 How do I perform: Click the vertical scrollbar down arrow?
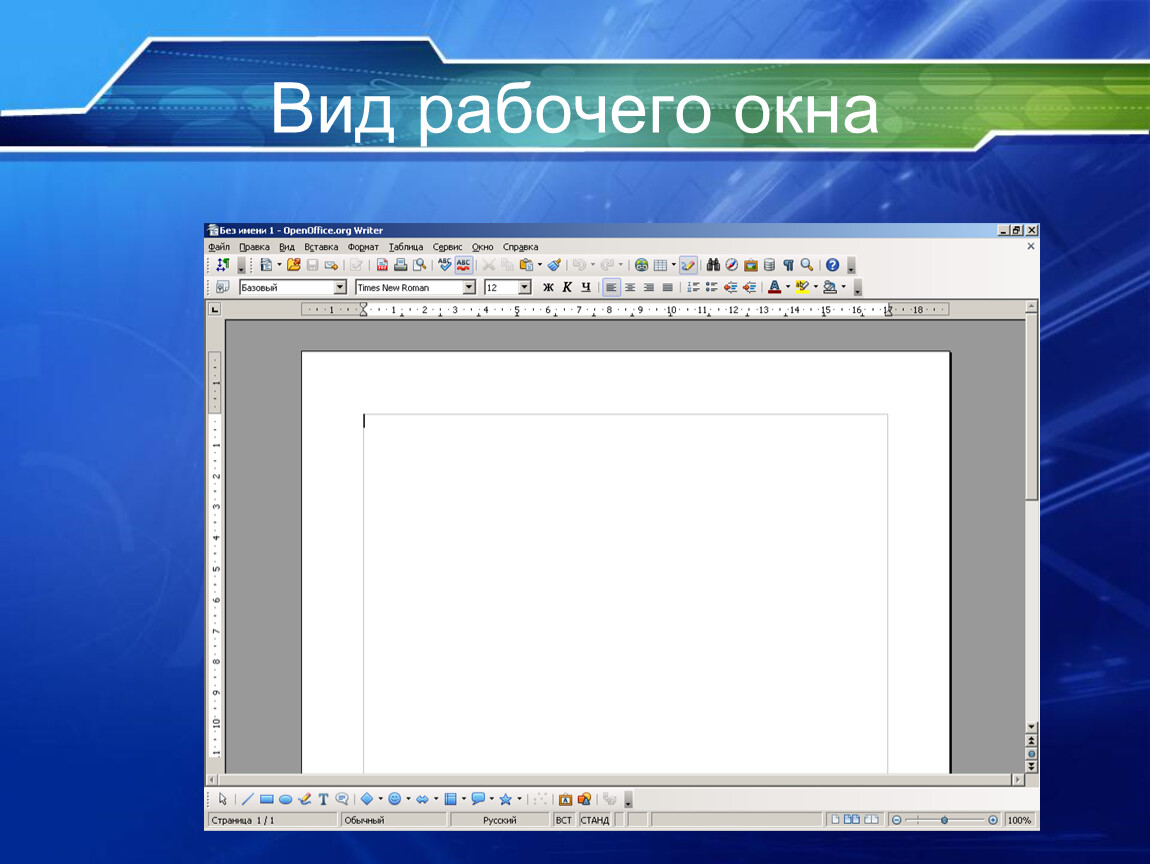coord(1032,727)
